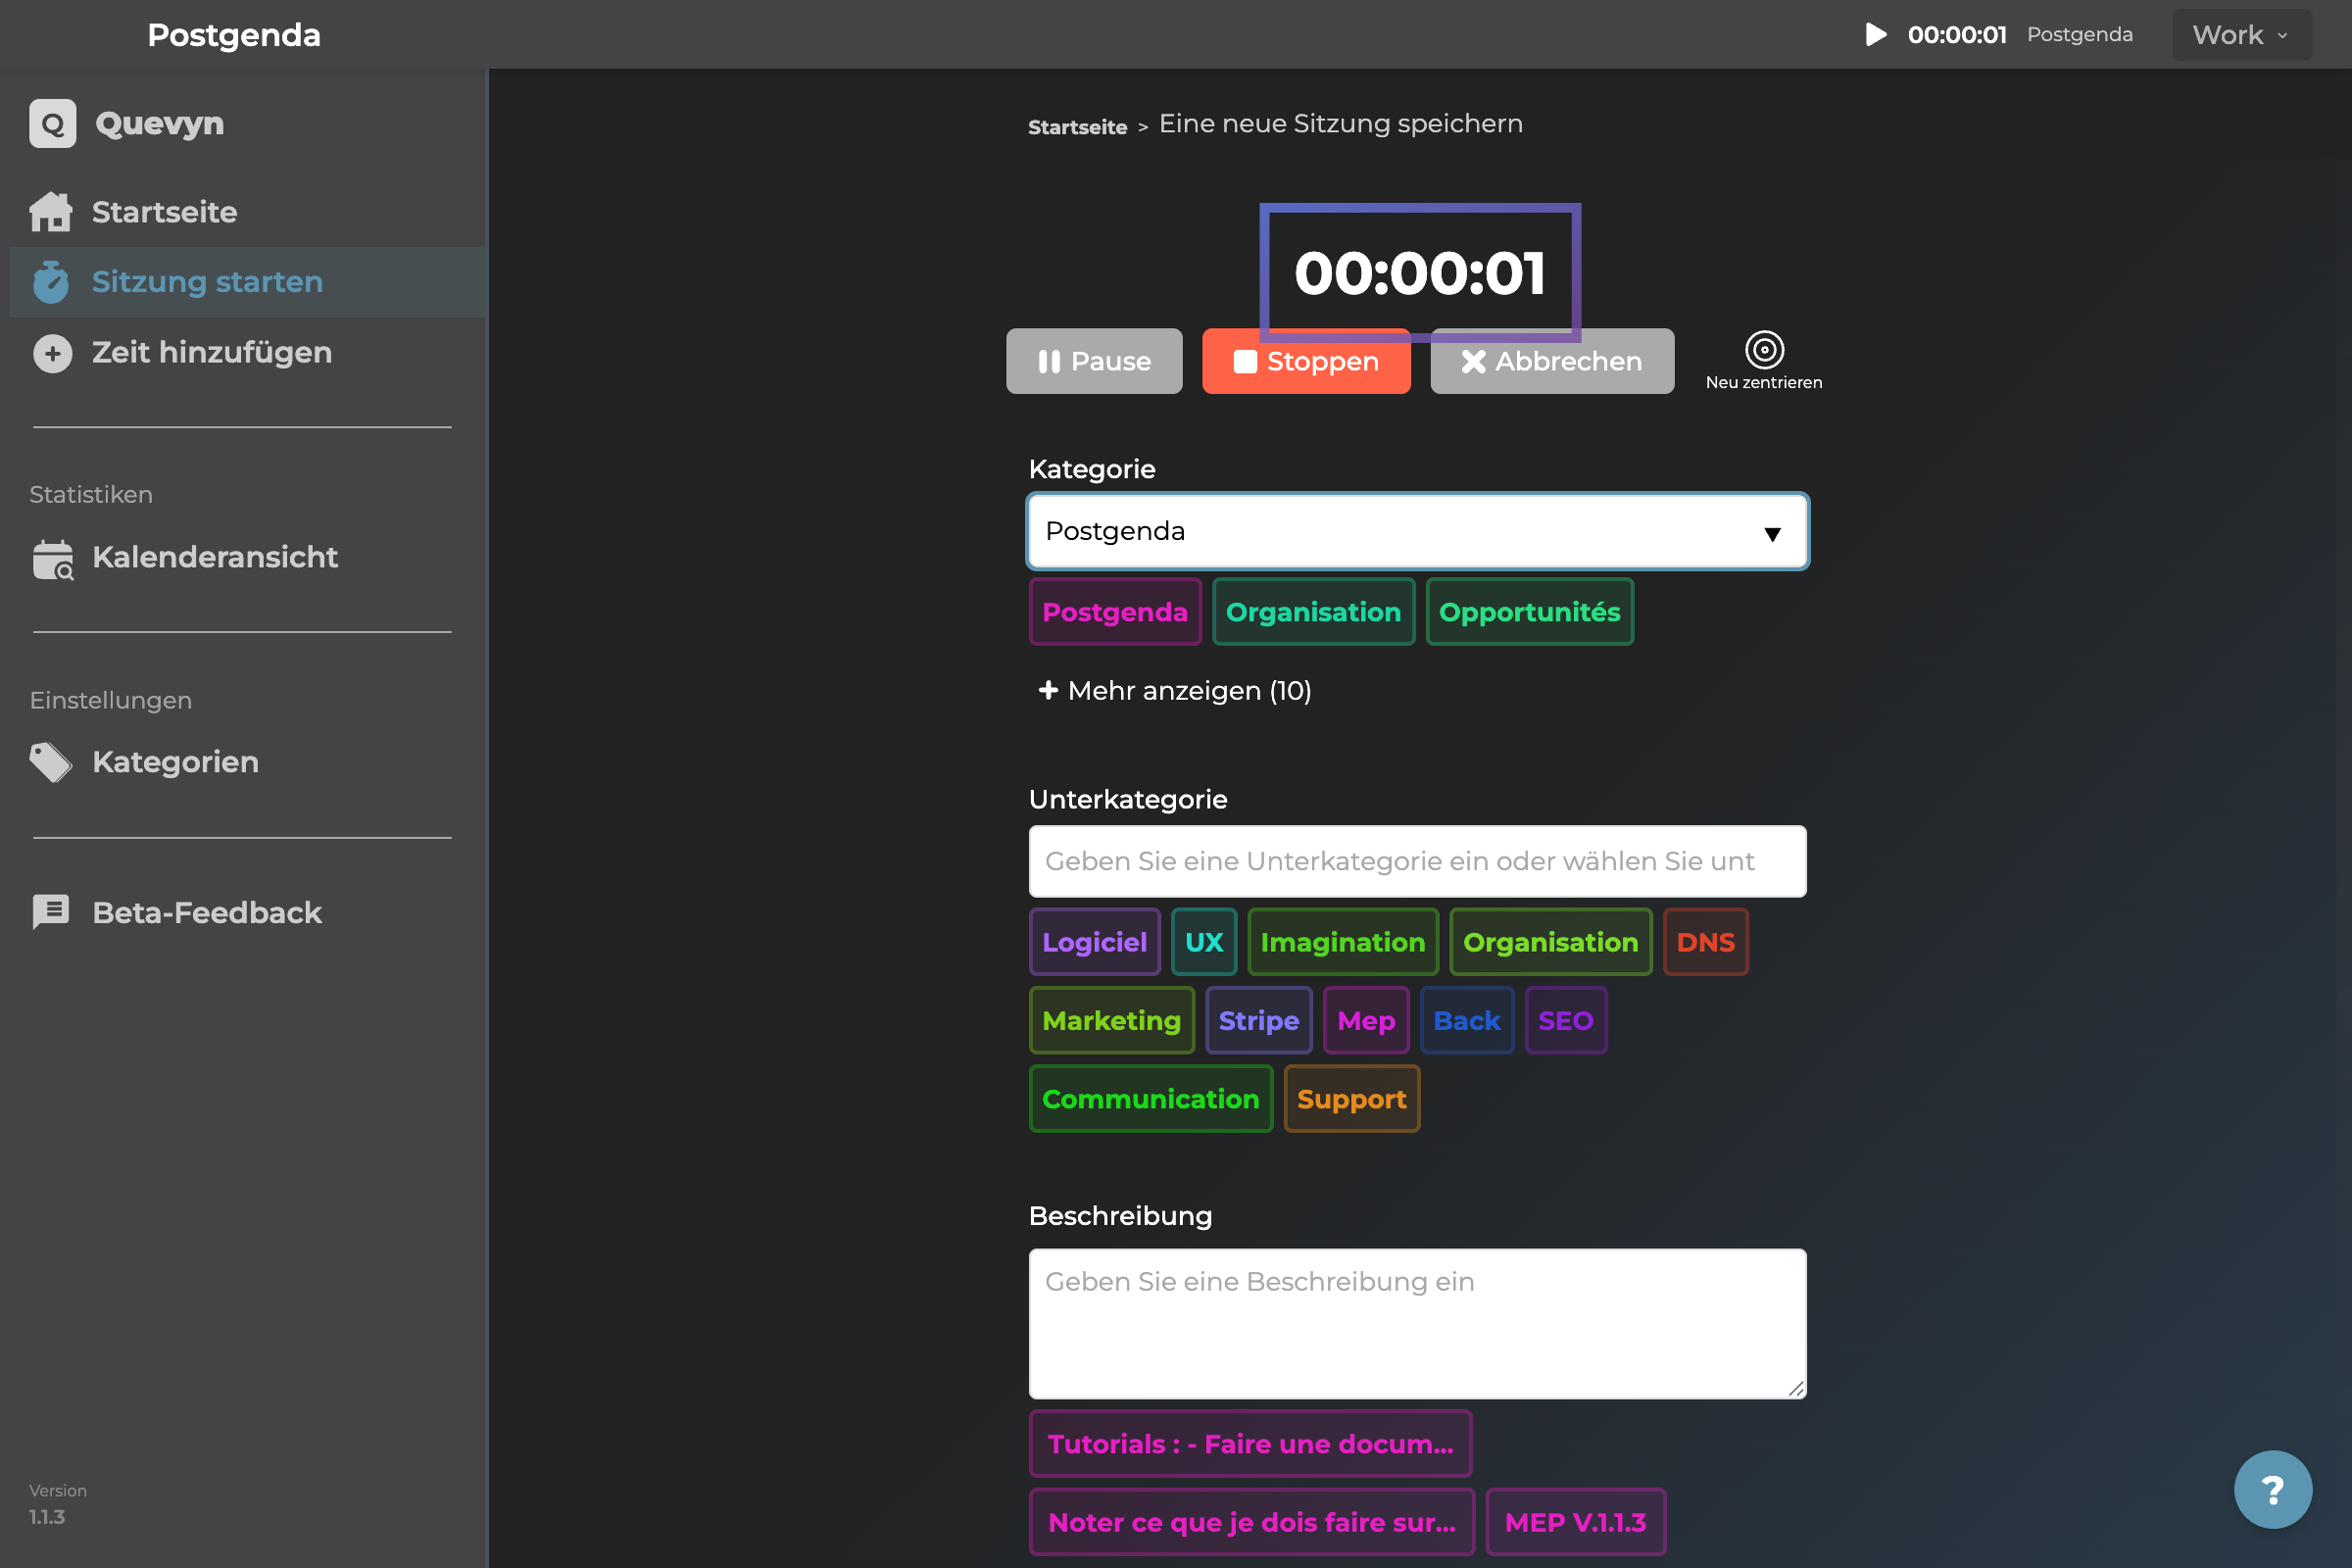Open Kategorien settings in the sidebar
Viewport: 2352px width, 1568px height.
point(248,762)
